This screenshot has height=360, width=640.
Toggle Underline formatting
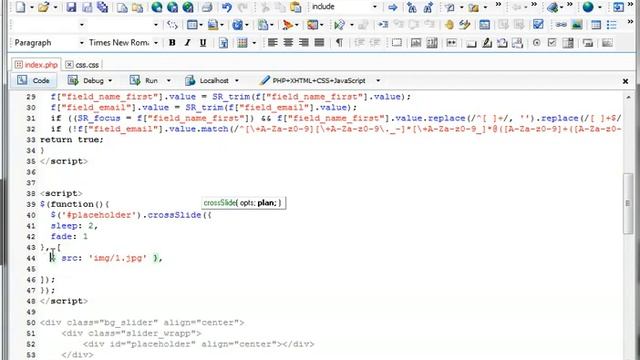[x=203, y=42]
